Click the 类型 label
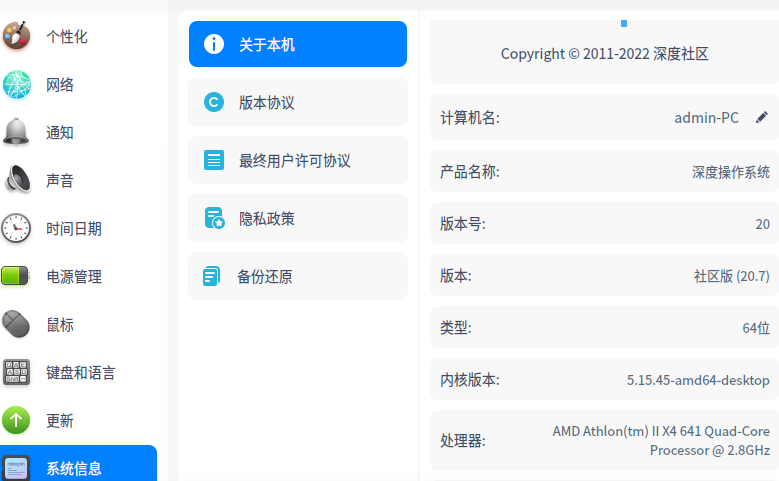Screen dimensions: 779x481 tap(456, 327)
